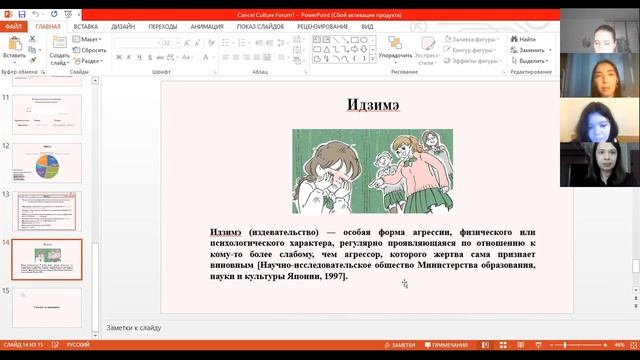Toggle bold formatting (Ж)
The width and height of the screenshot is (640, 360).
coord(119,58)
